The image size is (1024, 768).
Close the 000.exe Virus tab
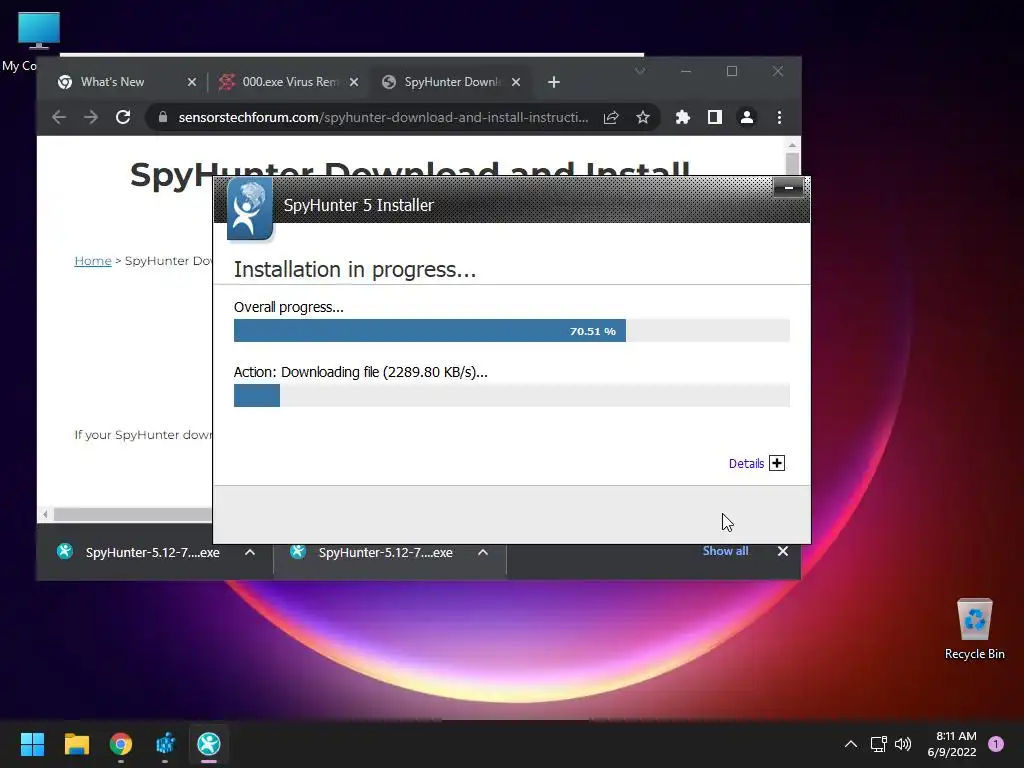[x=353, y=82]
